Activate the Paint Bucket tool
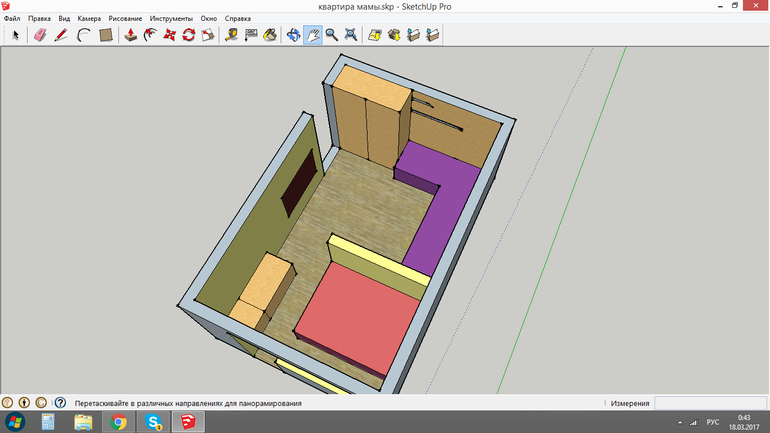 pyautogui.click(x=270, y=35)
